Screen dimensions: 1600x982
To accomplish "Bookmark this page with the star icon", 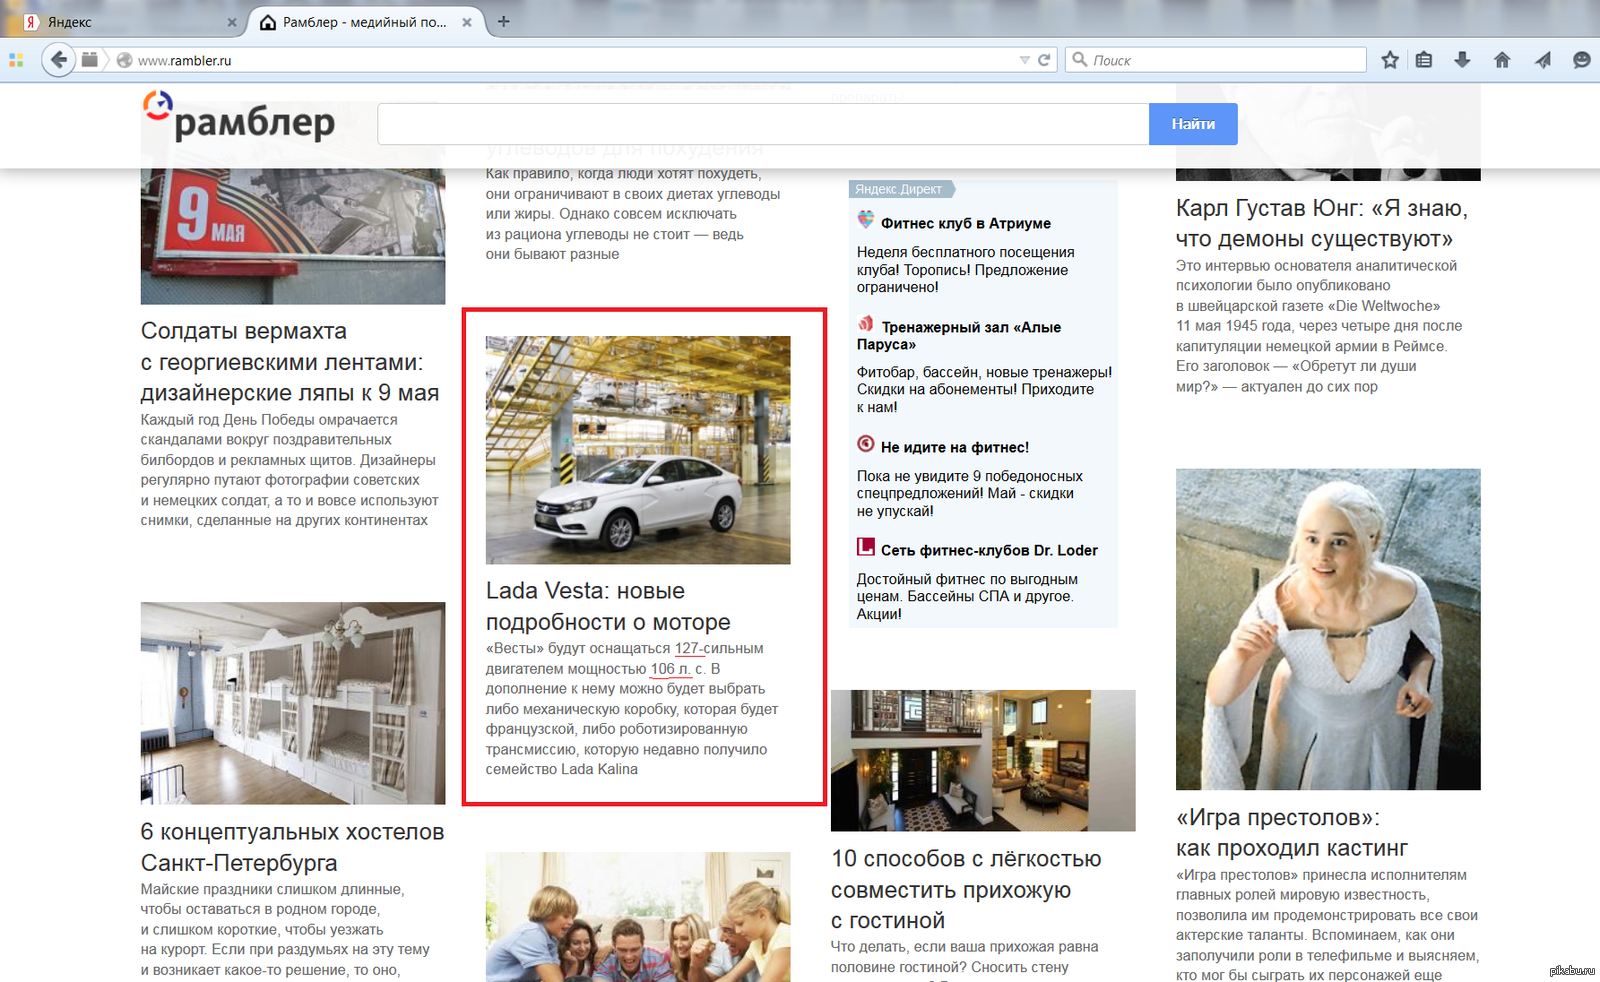I will [x=1390, y=60].
